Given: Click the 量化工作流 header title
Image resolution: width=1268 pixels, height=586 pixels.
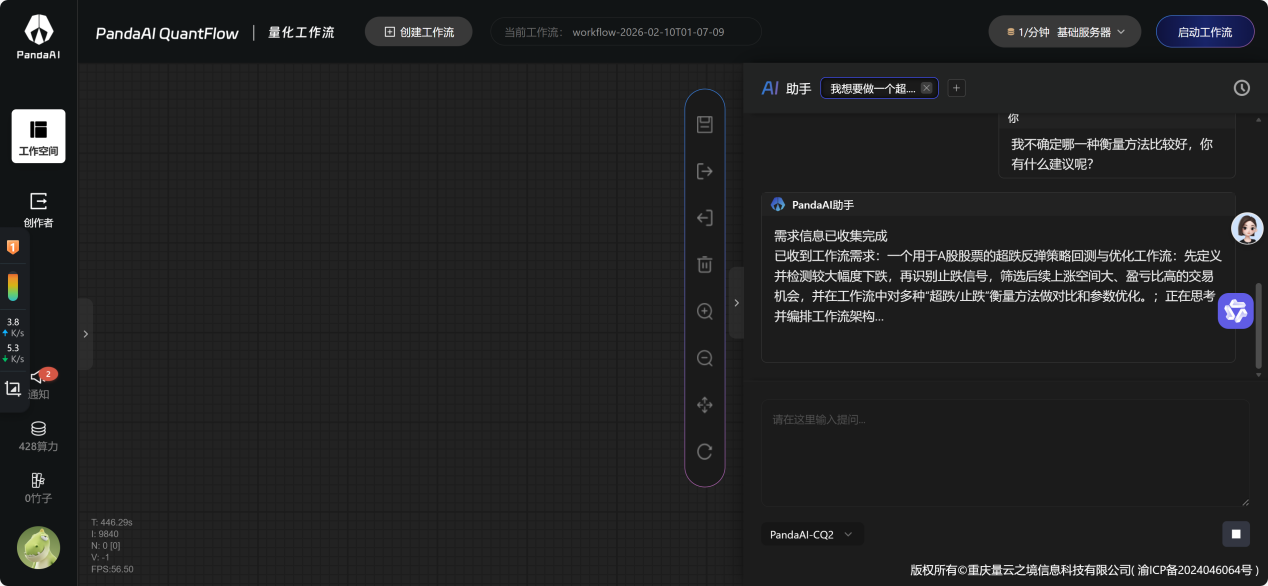Looking at the screenshot, I should tap(301, 32).
